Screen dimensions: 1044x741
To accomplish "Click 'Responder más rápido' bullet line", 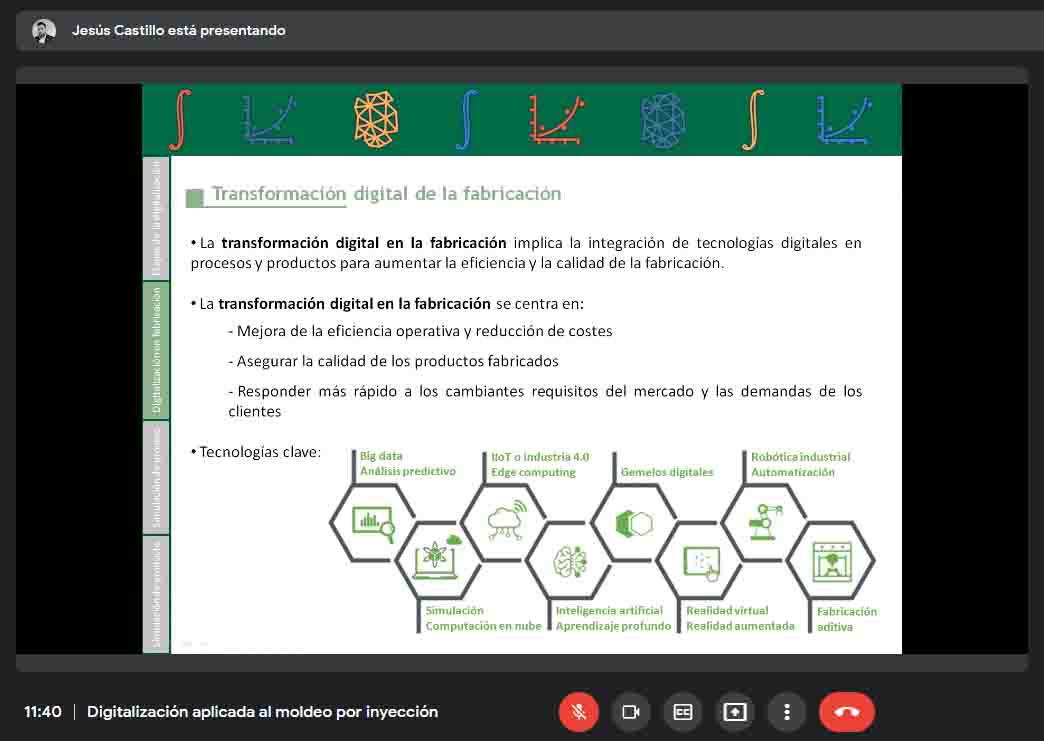I will pos(545,401).
